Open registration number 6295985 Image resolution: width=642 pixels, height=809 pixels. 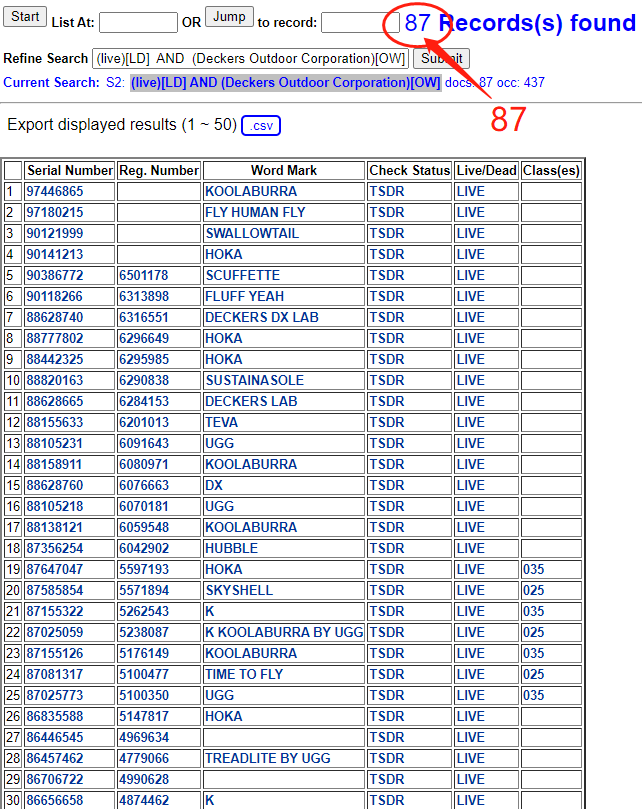(x=143, y=359)
